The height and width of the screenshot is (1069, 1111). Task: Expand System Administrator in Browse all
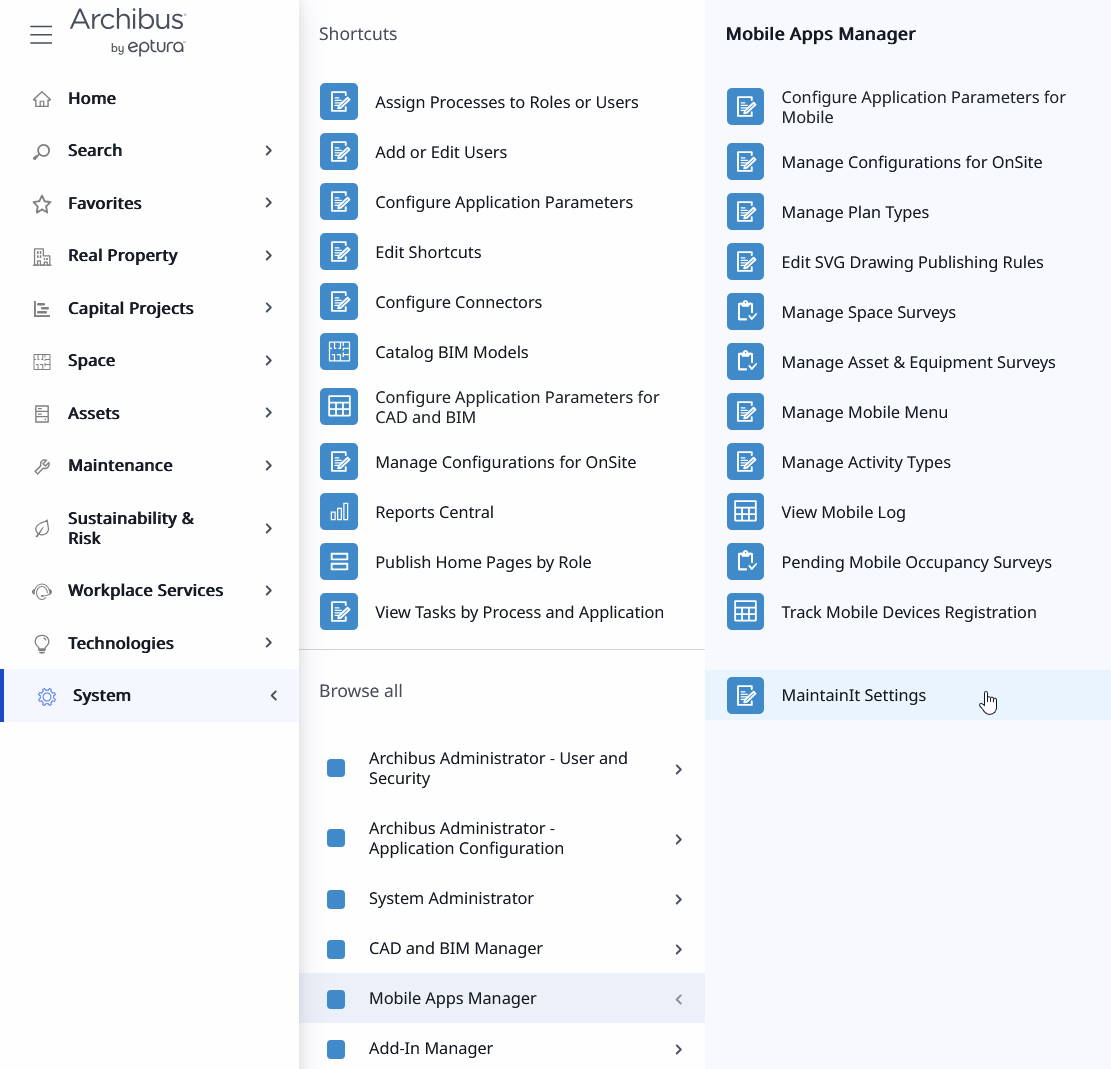click(678, 899)
